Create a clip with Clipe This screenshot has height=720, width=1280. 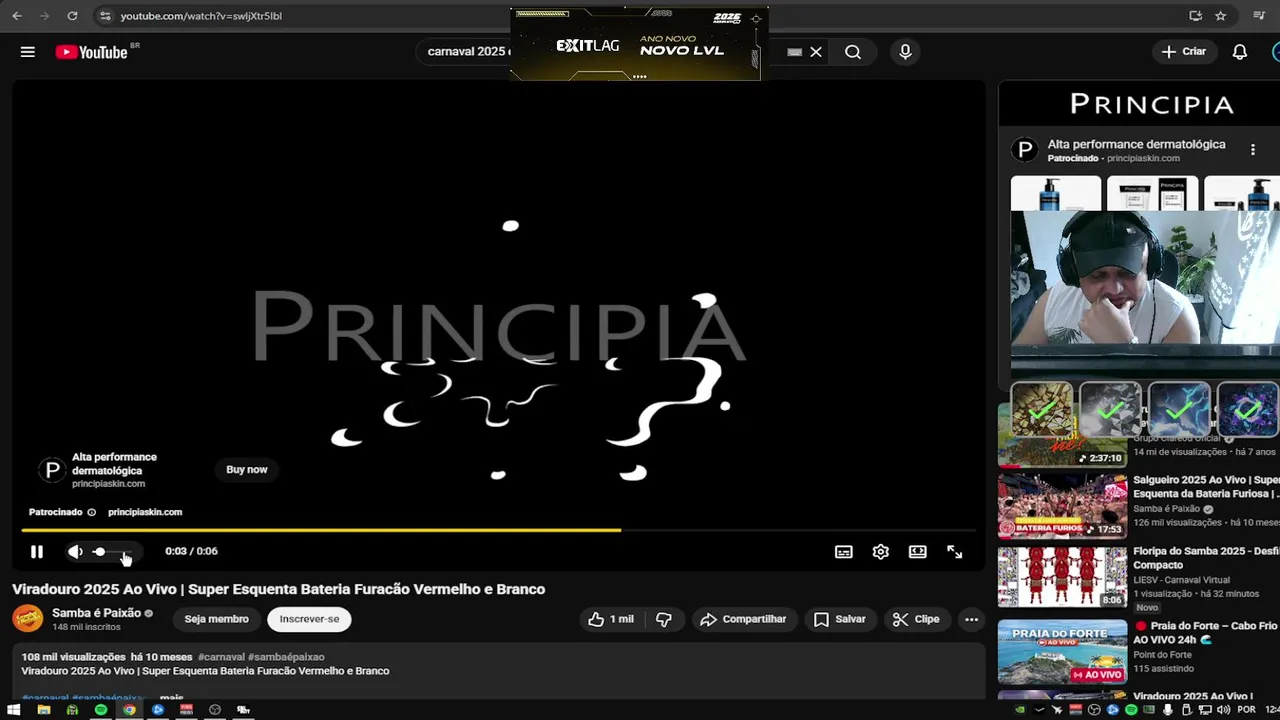pyautogui.click(x=916, y=619)
